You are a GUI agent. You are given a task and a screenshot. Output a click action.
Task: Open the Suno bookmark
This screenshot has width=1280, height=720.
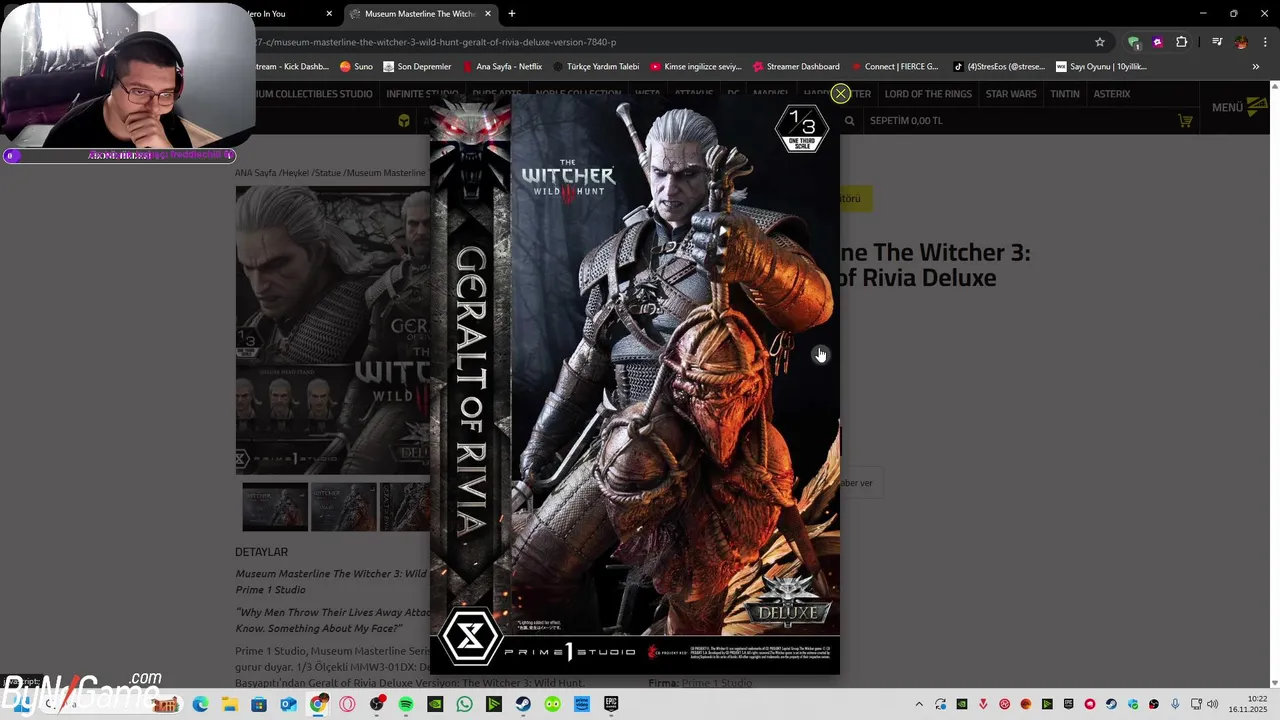[x=356, y=67]
